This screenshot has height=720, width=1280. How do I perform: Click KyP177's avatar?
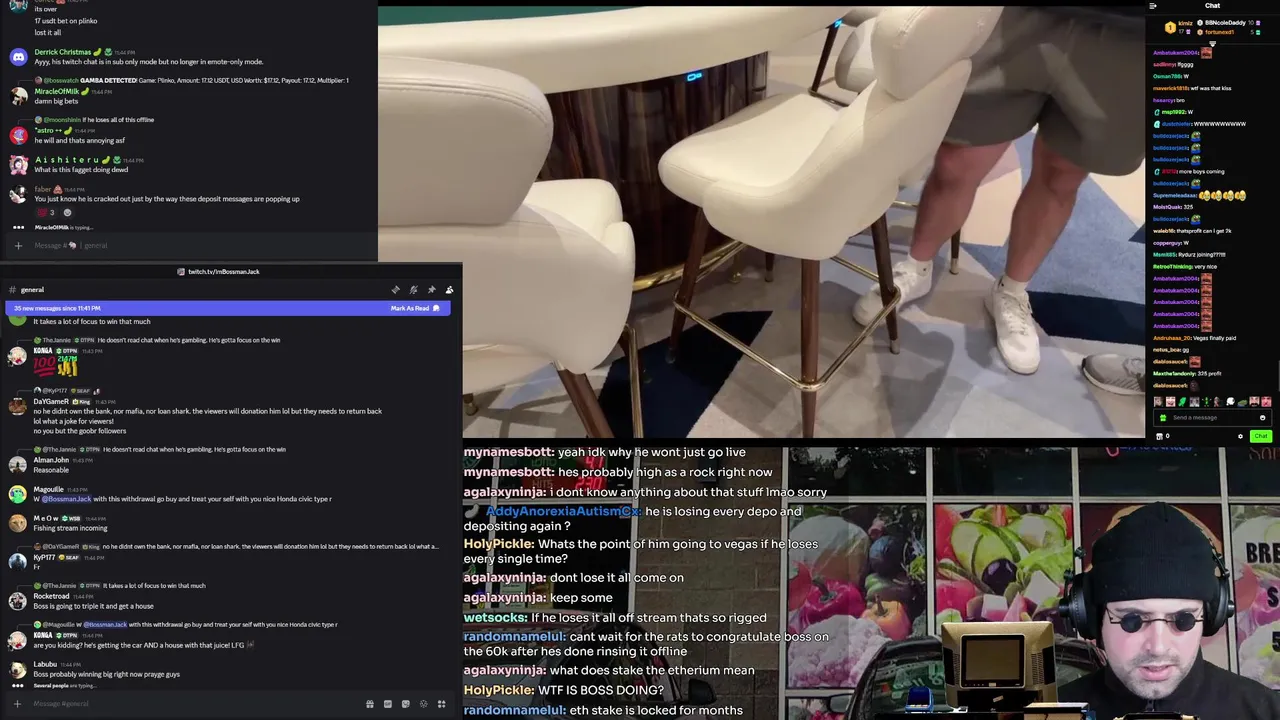point(18,562)
